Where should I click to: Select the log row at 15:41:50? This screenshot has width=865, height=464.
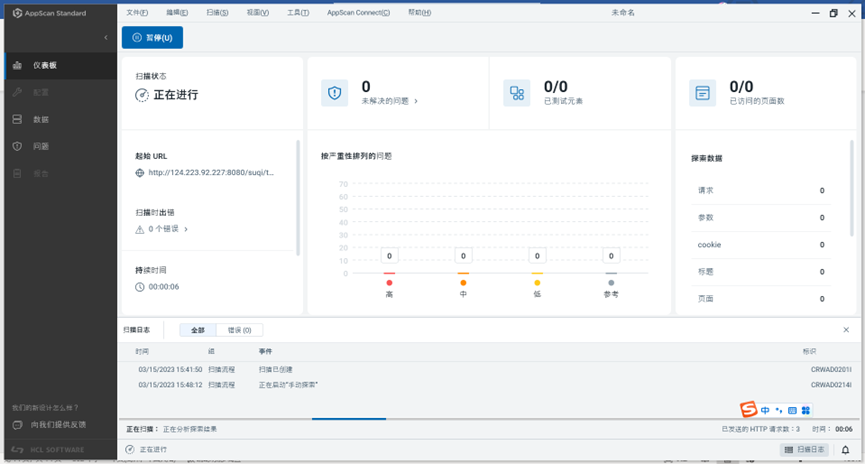488,370
